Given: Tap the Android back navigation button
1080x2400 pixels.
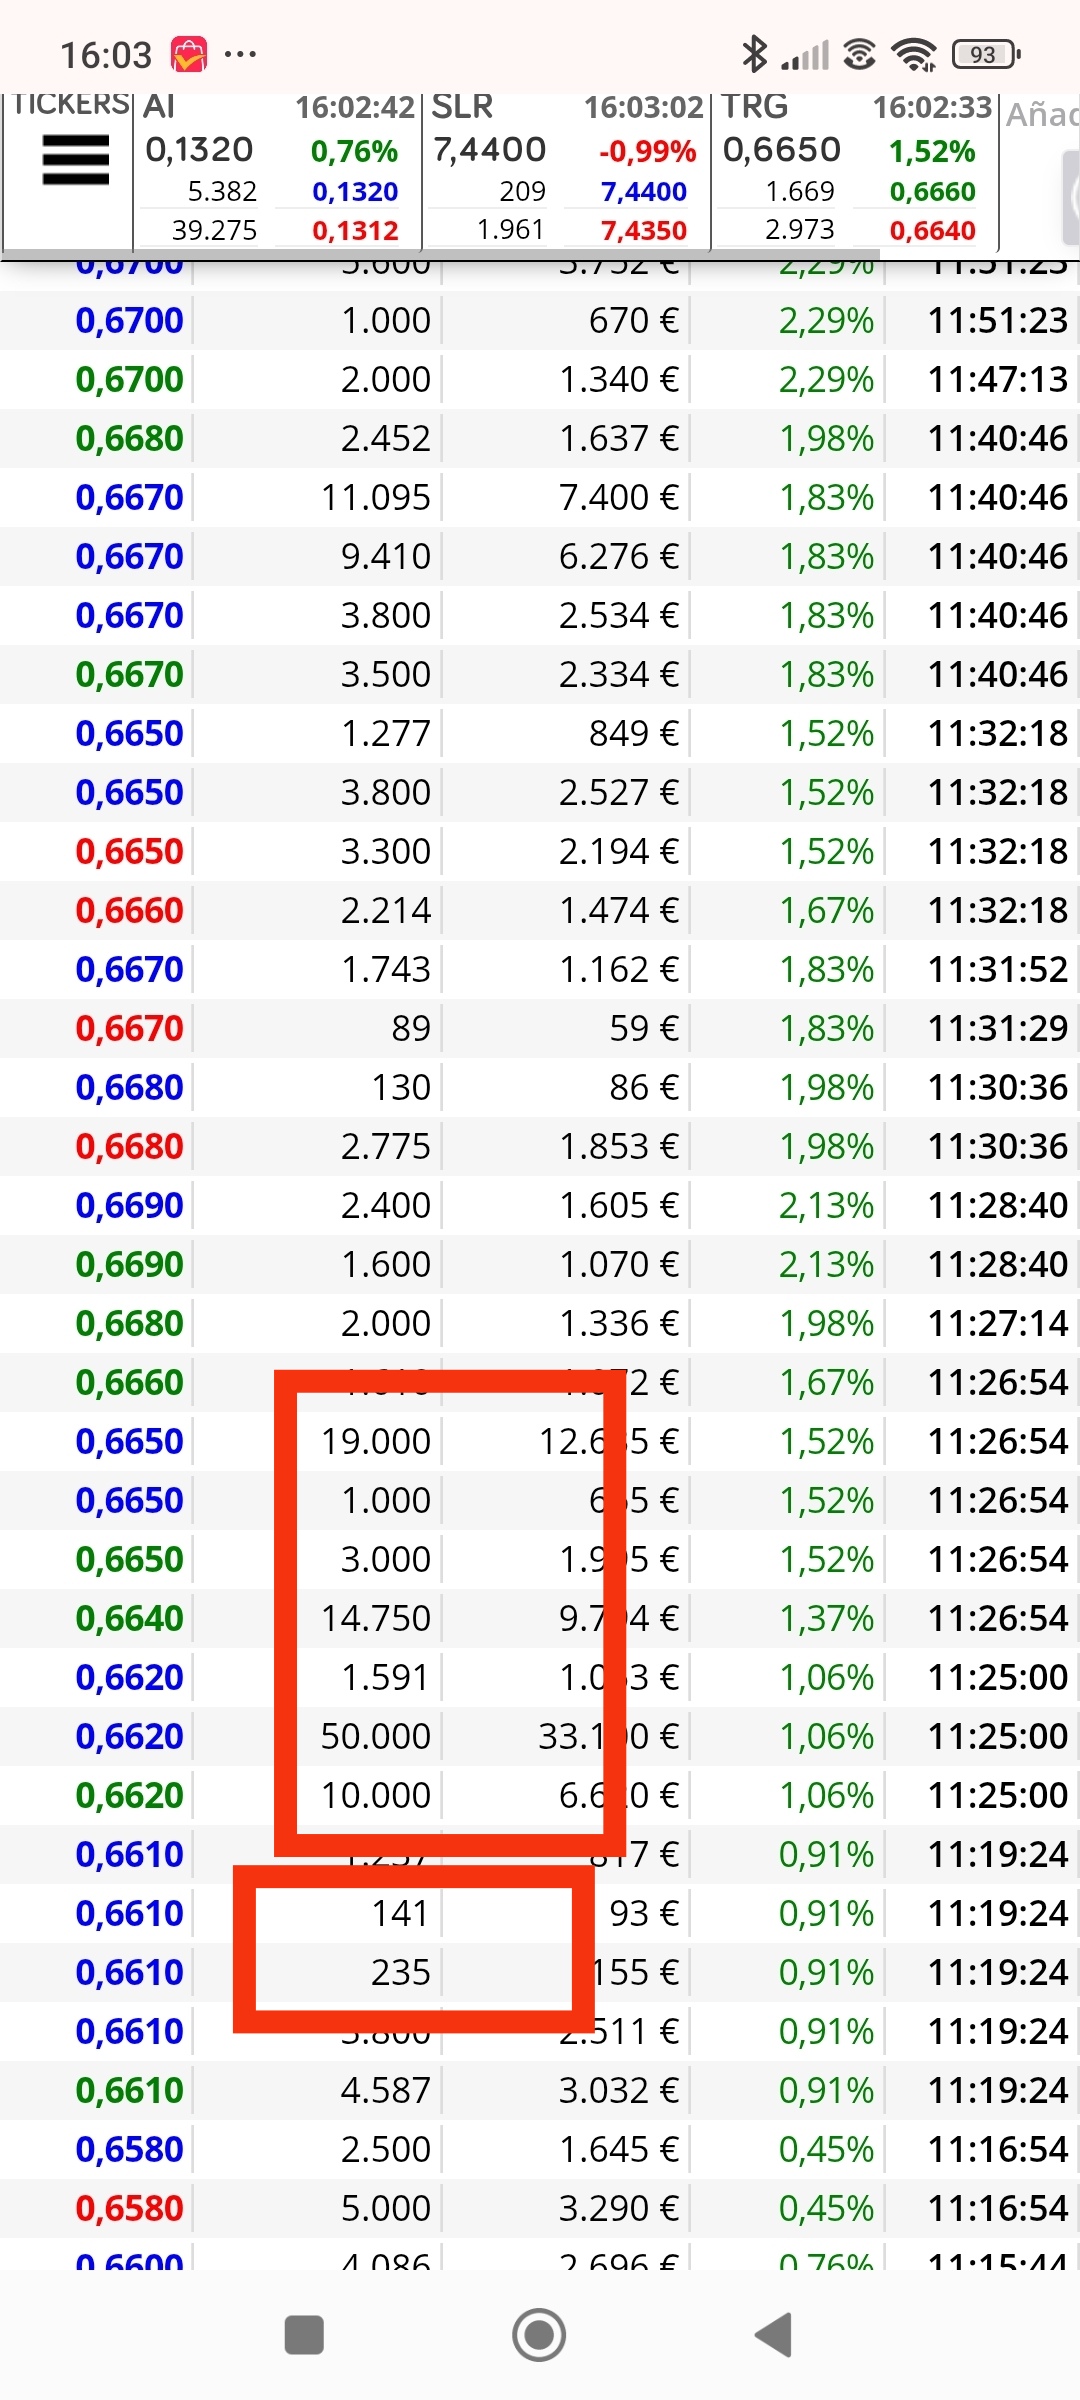Looking at the screenshot, I should pos(773,2335).
